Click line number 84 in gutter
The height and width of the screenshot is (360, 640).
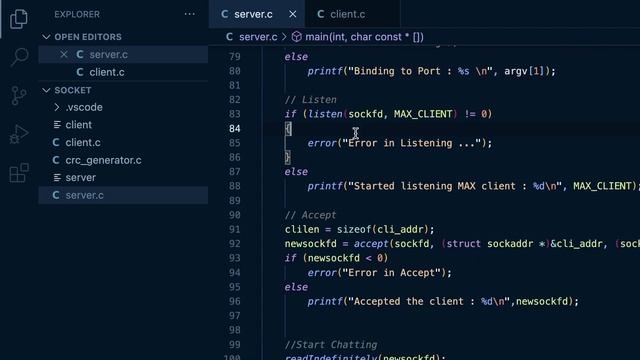pyautogui.click(x=235, y=129)
